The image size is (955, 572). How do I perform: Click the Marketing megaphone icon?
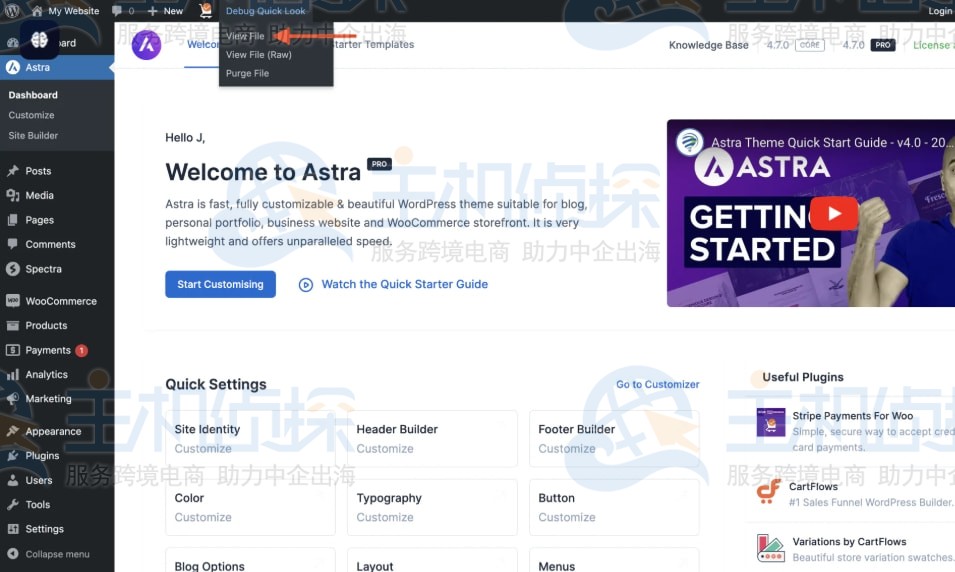[x=13, y=398]
